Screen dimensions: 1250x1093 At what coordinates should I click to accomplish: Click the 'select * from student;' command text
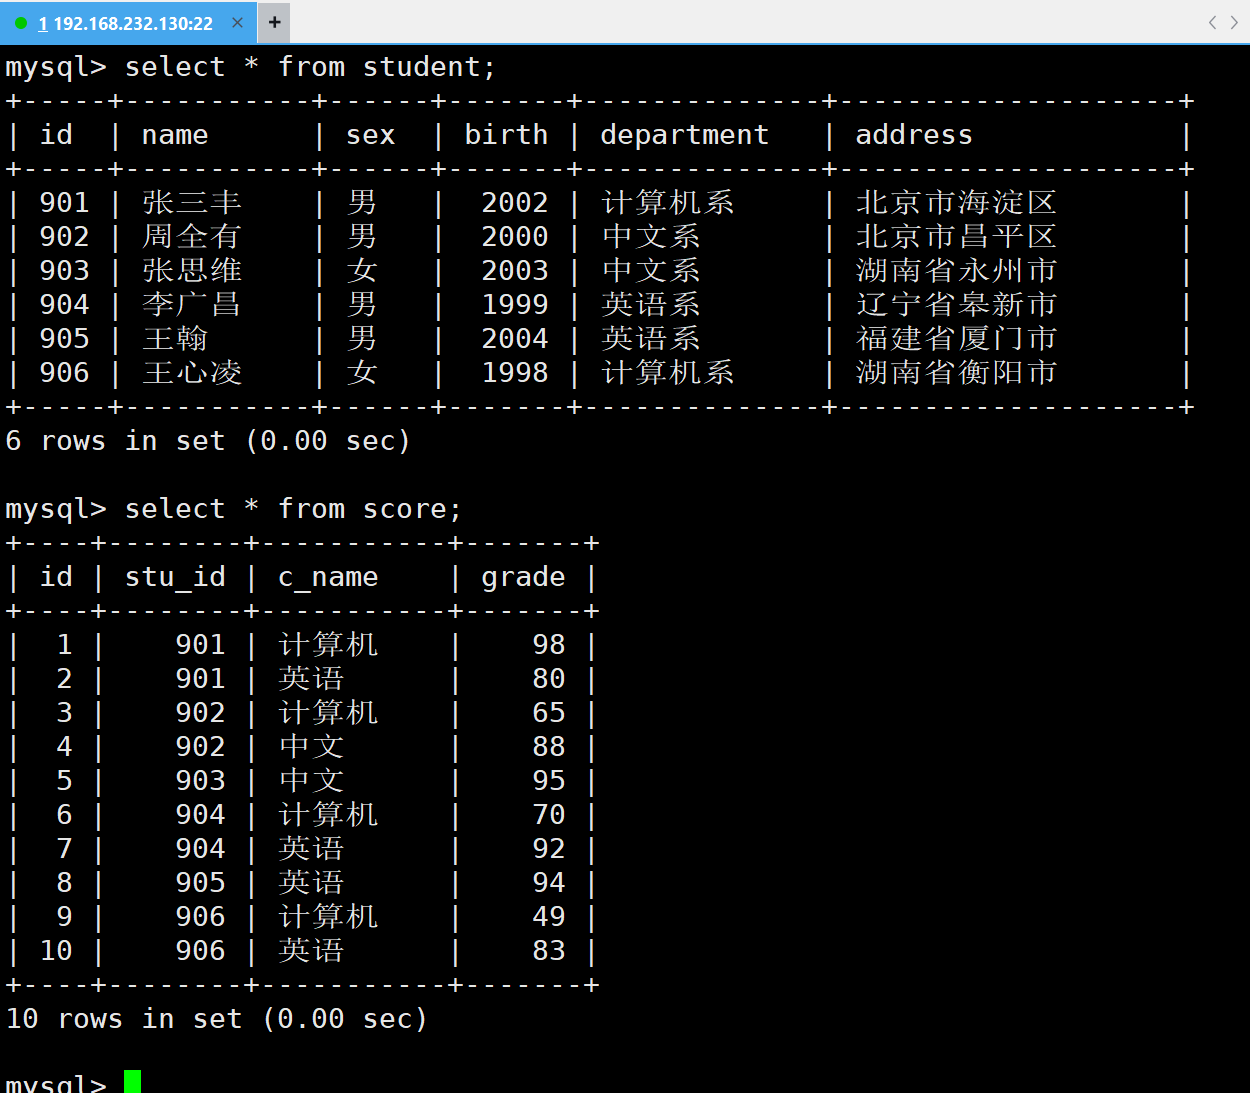tap(310, 67)
